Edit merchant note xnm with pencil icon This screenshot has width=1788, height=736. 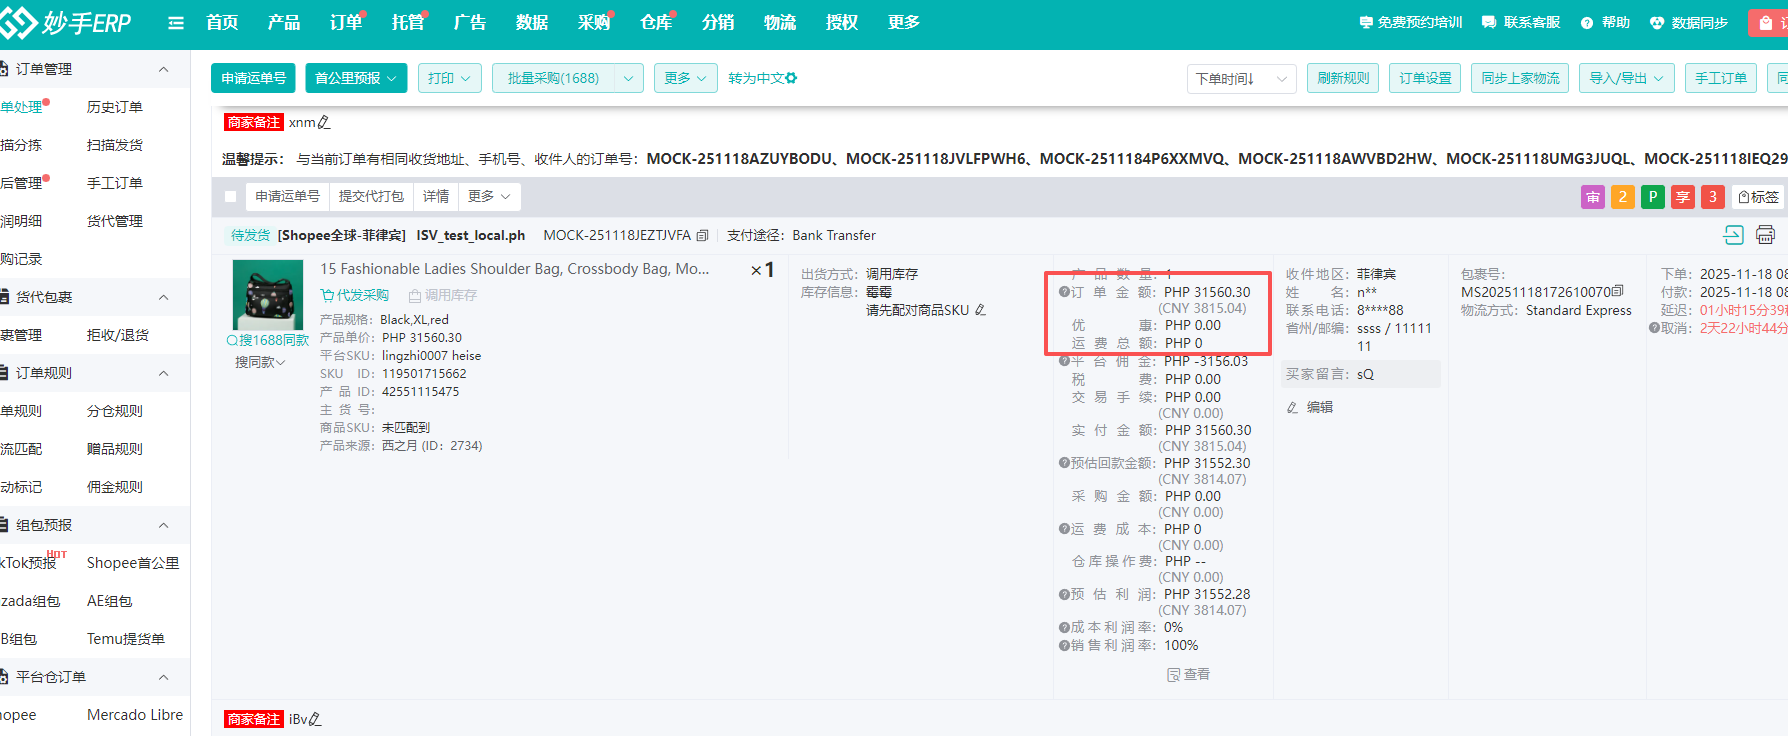324,123
